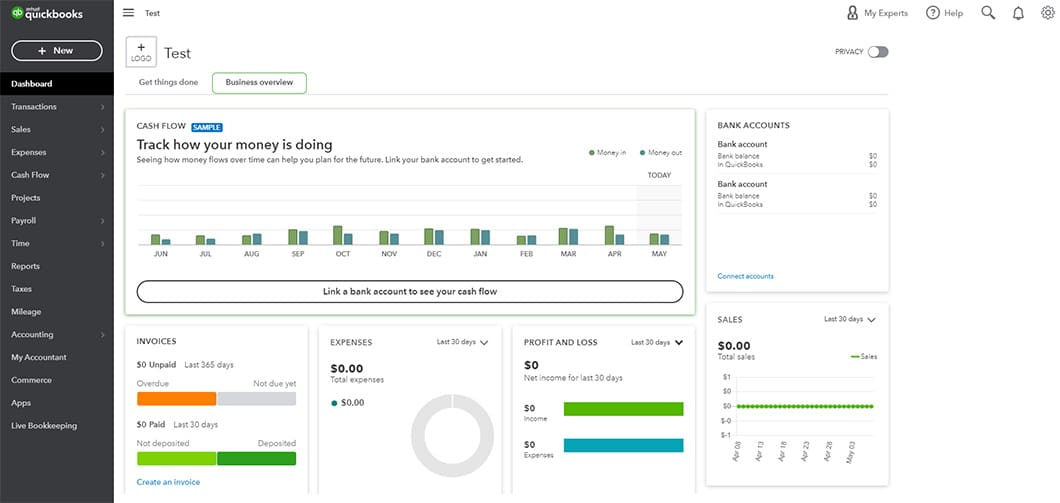Click the orange Overdue bar
1060x503 pixels.
176,399
